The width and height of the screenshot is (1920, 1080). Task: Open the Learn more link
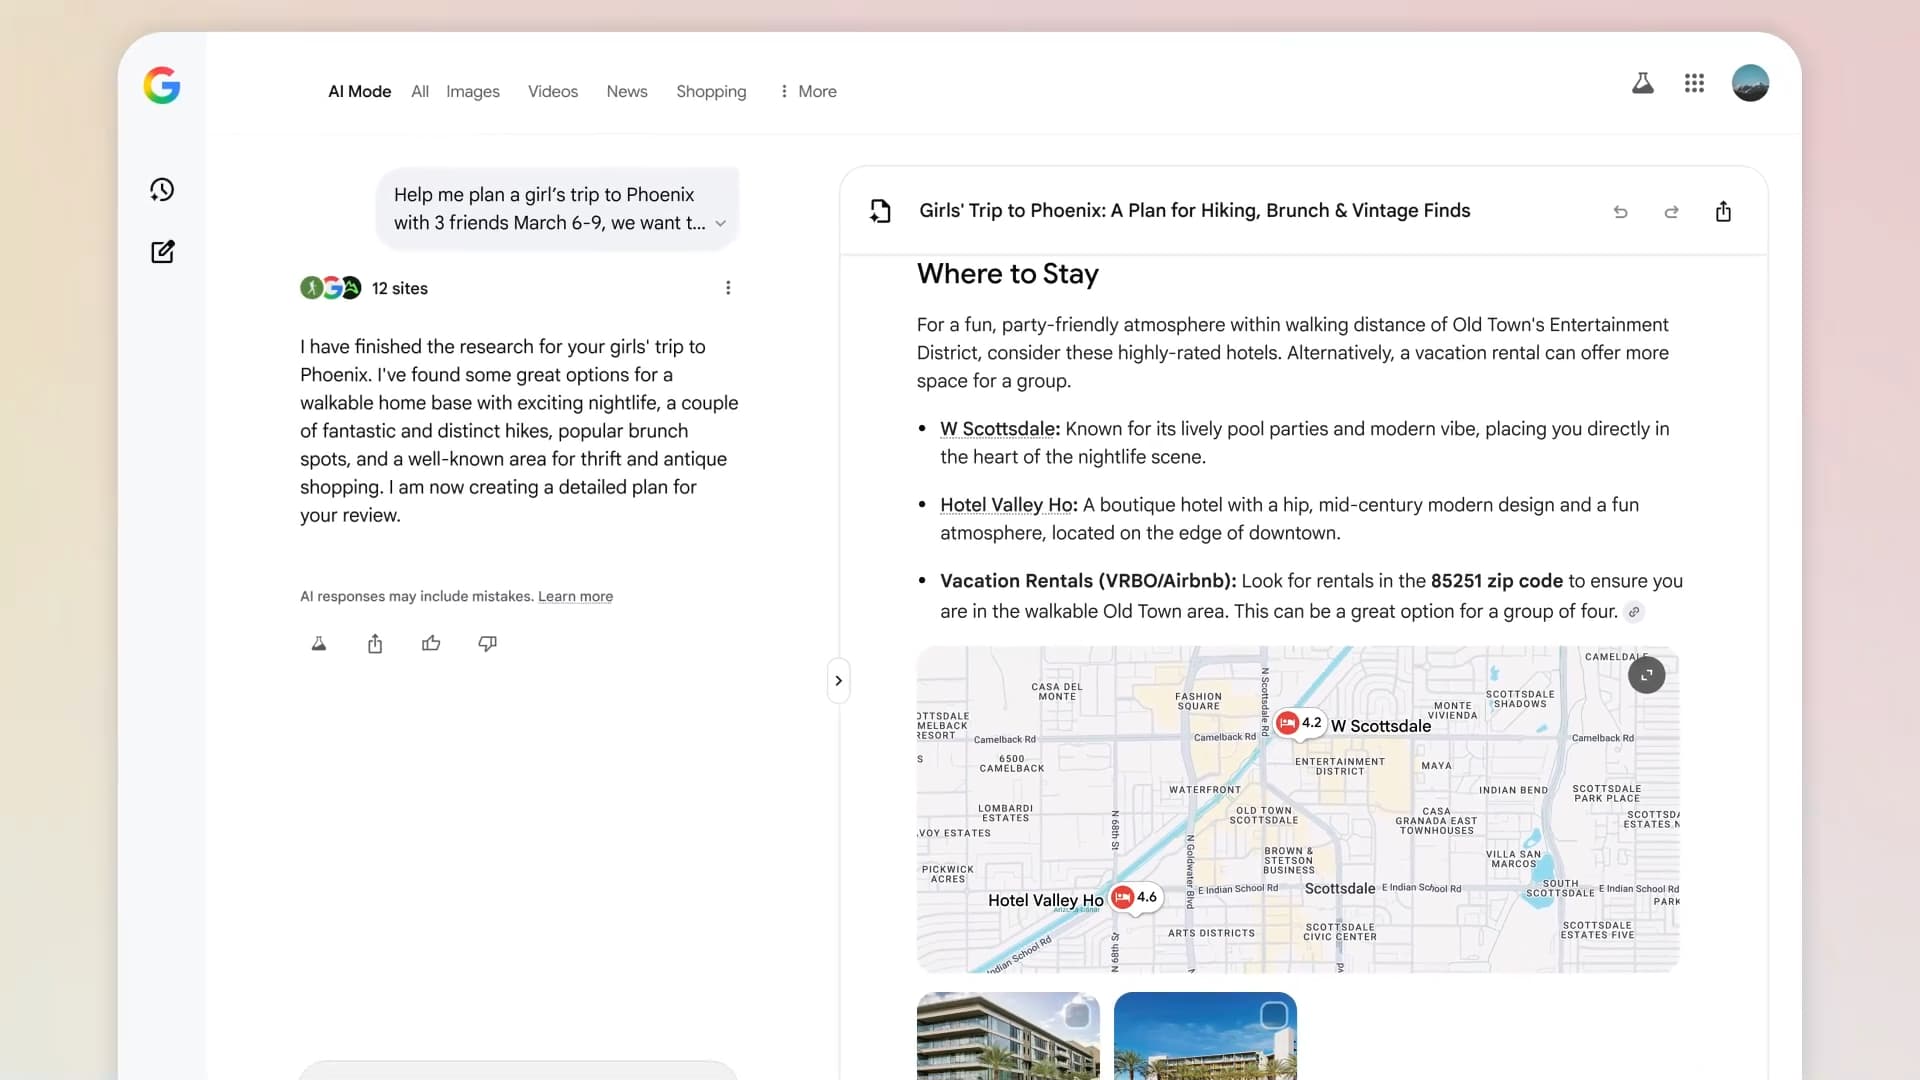click(576, 596)
